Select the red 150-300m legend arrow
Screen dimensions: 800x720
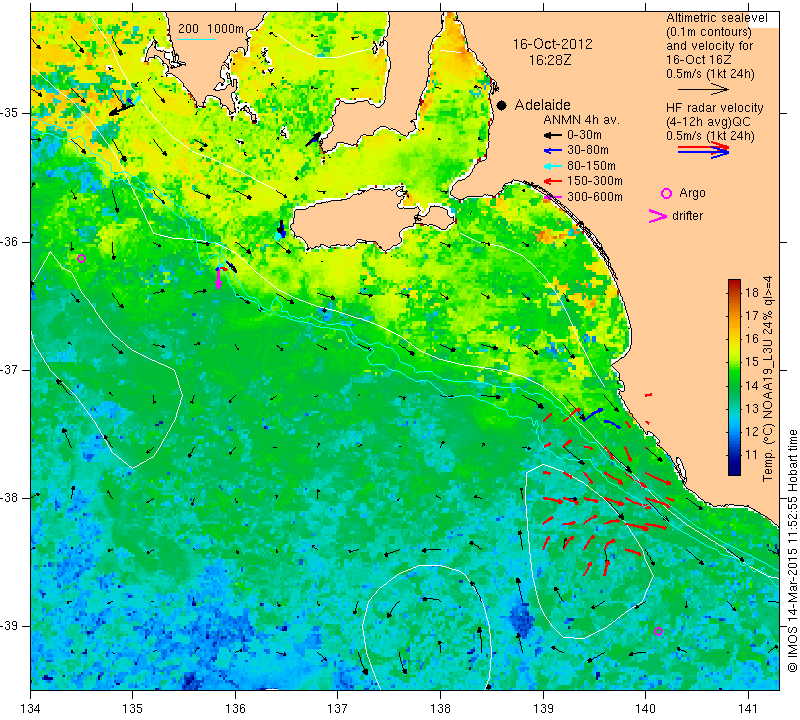coord(552,181)
